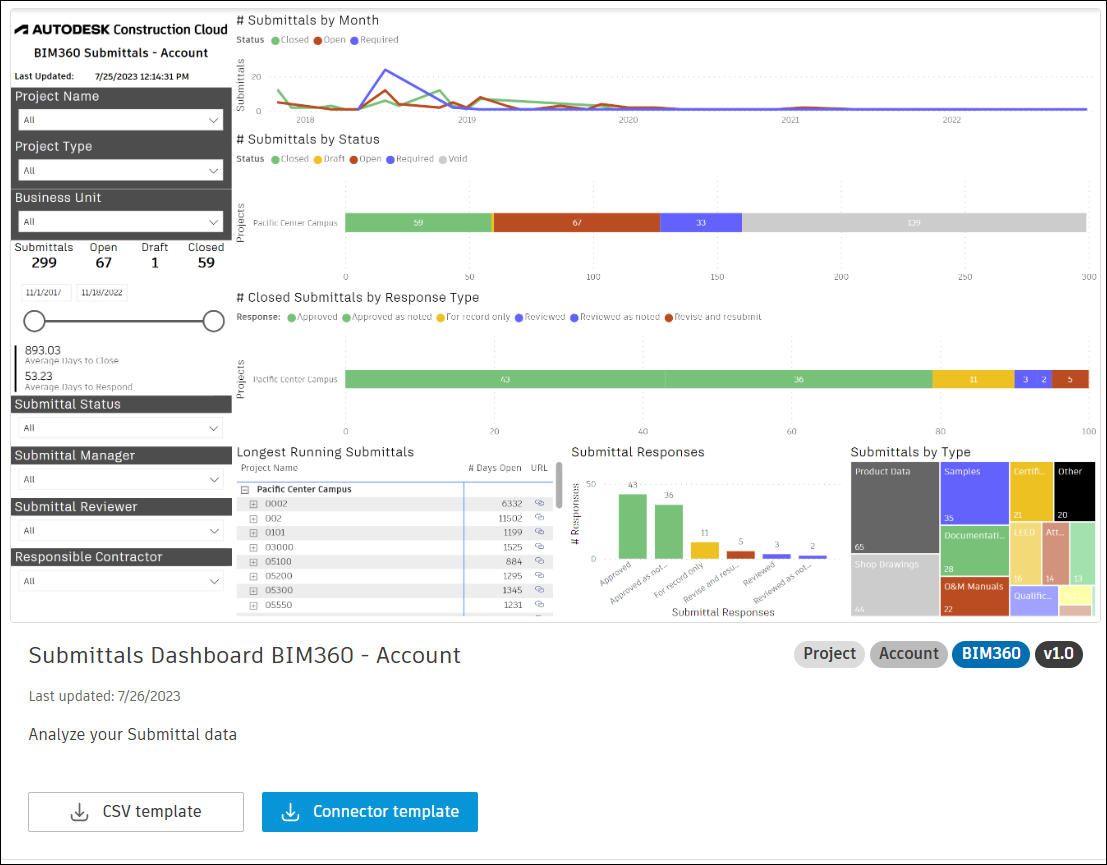Select the Approved bar labeled 43
This screenshot has width=1107, height=865.
pyautogui.click(x=633, y=526)
